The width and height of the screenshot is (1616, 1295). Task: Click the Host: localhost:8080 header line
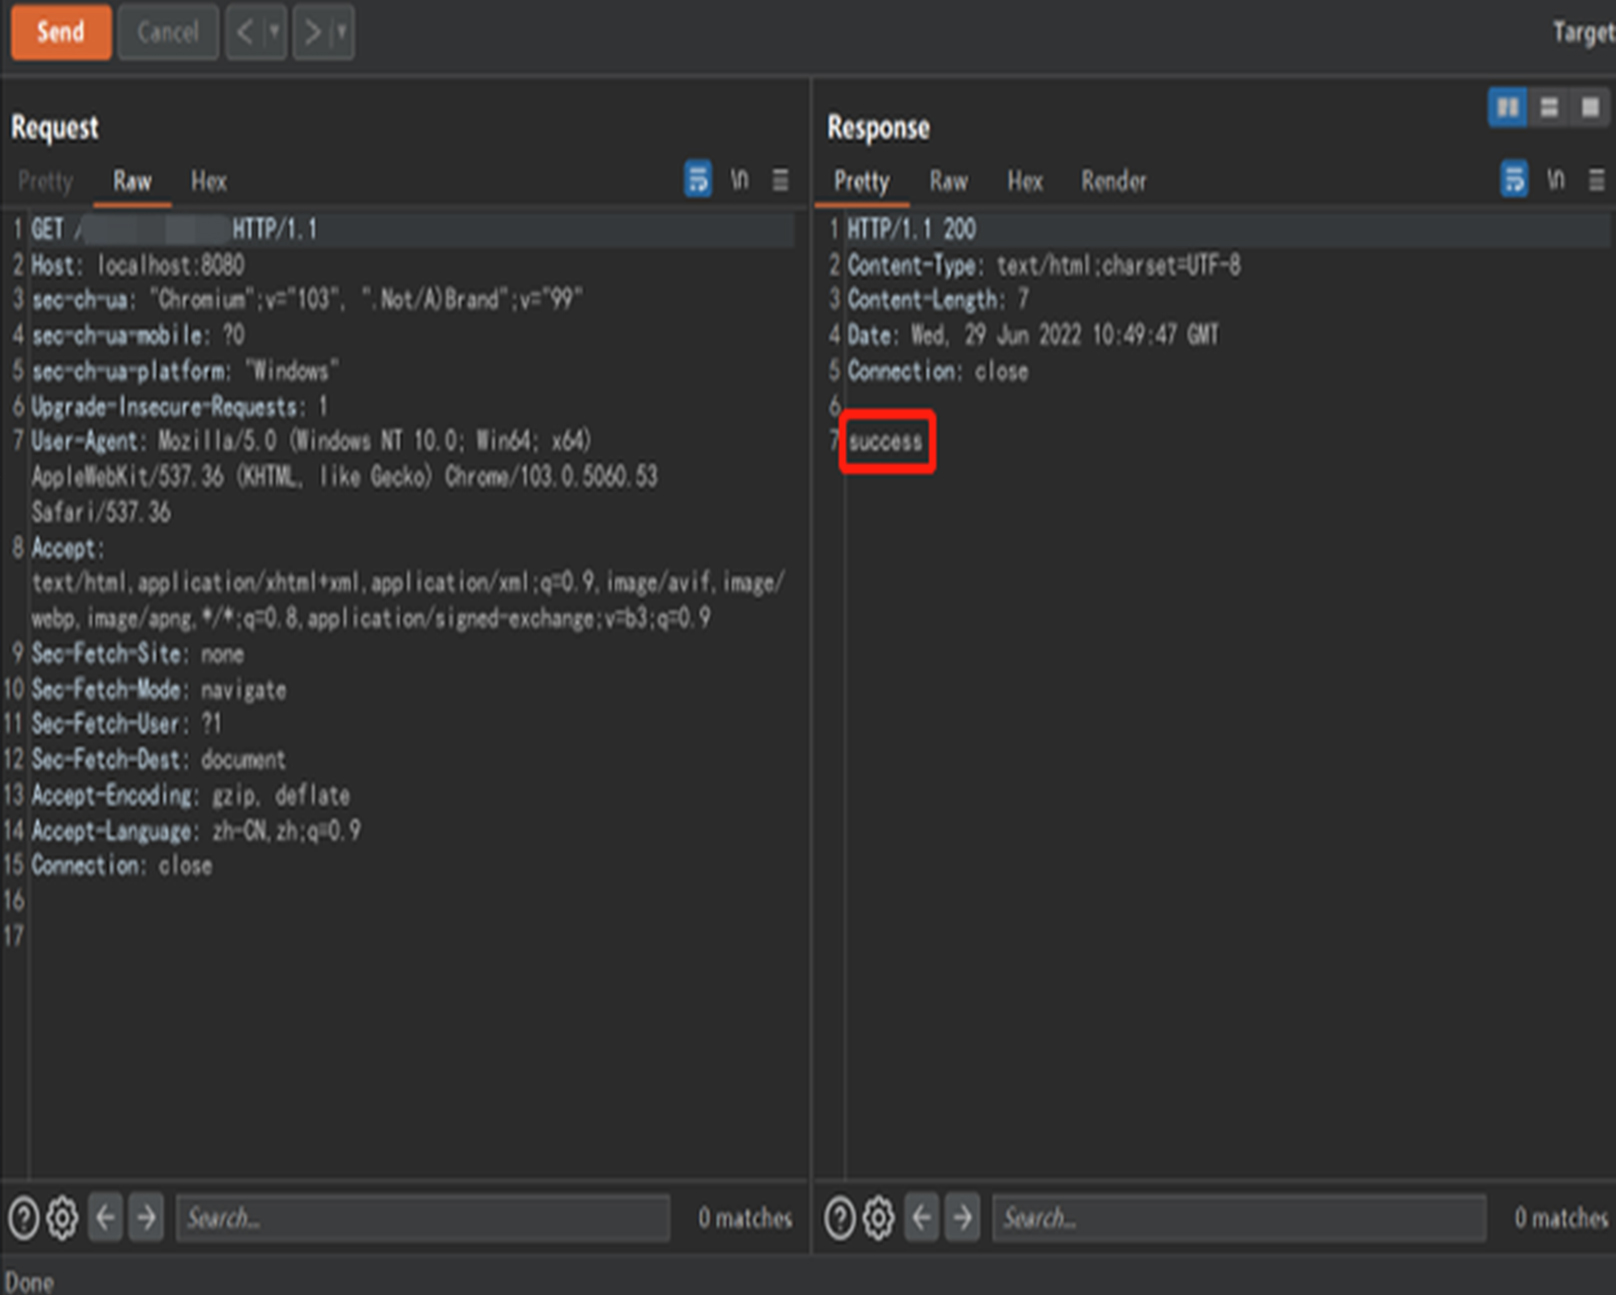138,265
